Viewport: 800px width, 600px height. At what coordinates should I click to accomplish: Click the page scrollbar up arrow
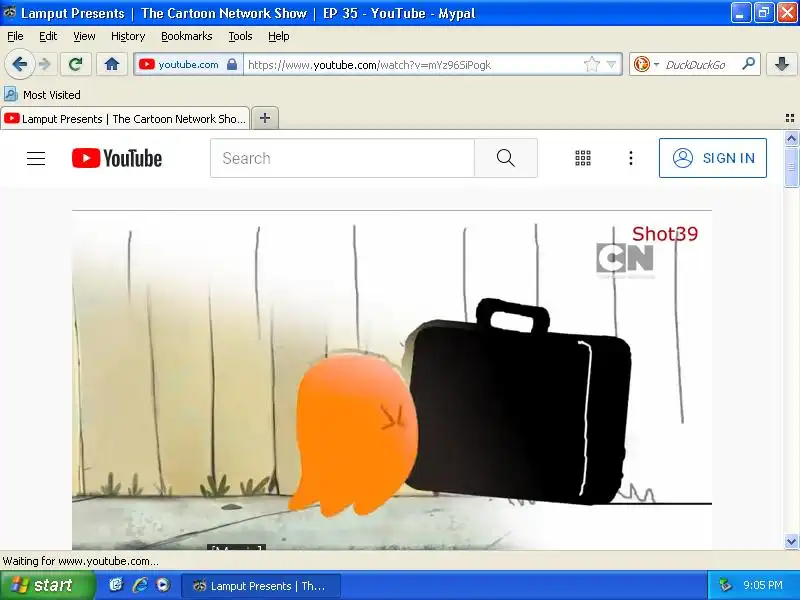791,138
